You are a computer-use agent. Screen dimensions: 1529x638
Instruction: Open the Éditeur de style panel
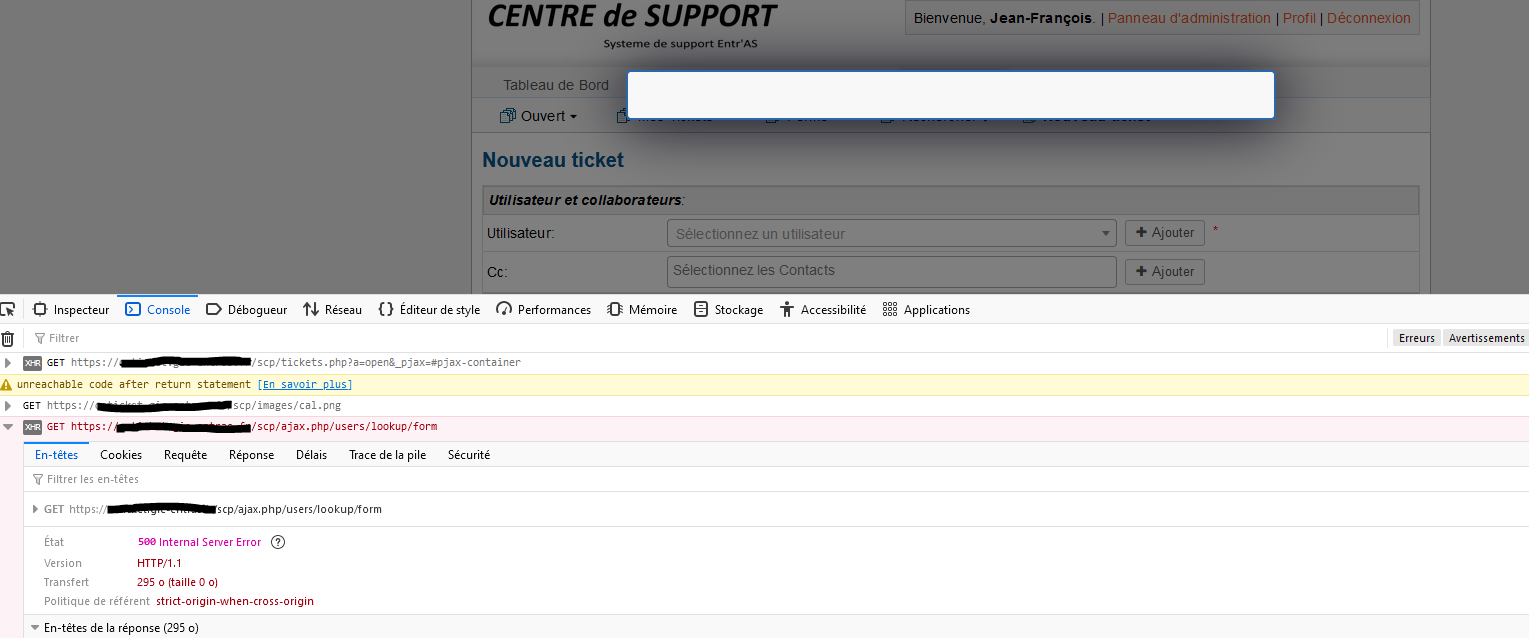pos(429,310)
